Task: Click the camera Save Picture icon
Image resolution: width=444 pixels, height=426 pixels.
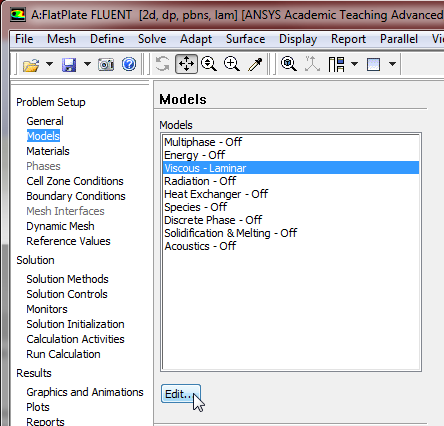Action: 106,64
